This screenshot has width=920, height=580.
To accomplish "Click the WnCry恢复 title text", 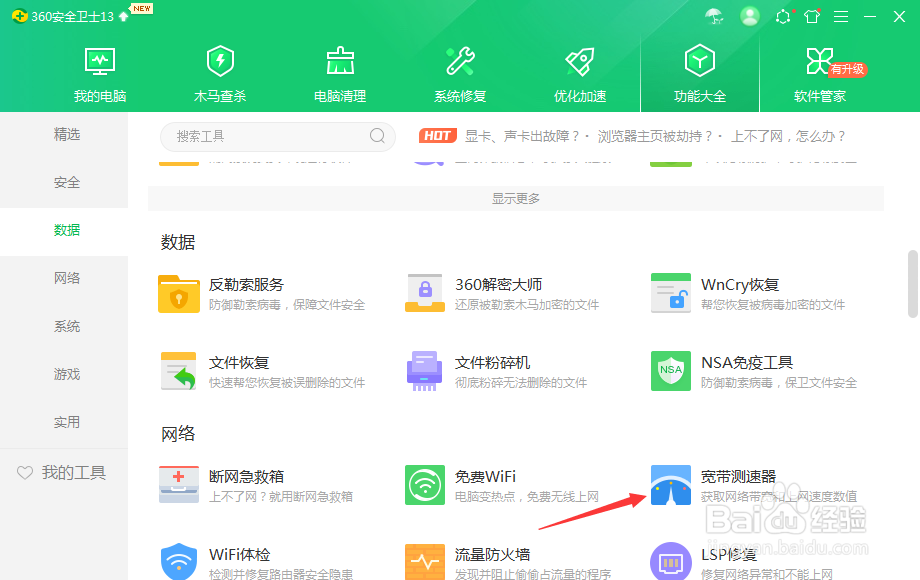I will tap(740, 285).
